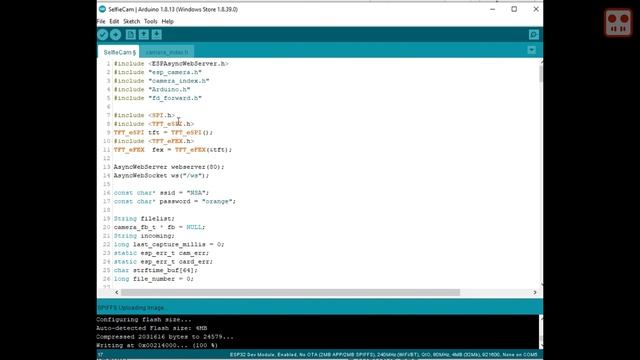This screenshot has width=640, height=360.
Task: Minimize the Arduino window
Action: [x=493, y=9]
